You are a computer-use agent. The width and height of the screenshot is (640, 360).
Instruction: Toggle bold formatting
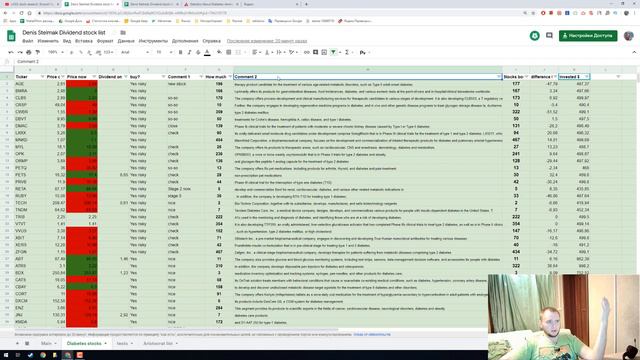tap(180, 52)
